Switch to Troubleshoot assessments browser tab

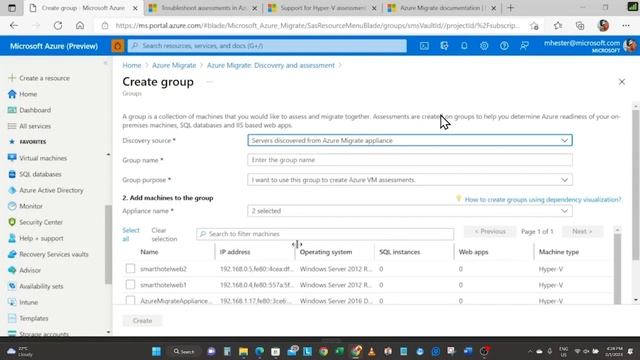tap(202, 8)
